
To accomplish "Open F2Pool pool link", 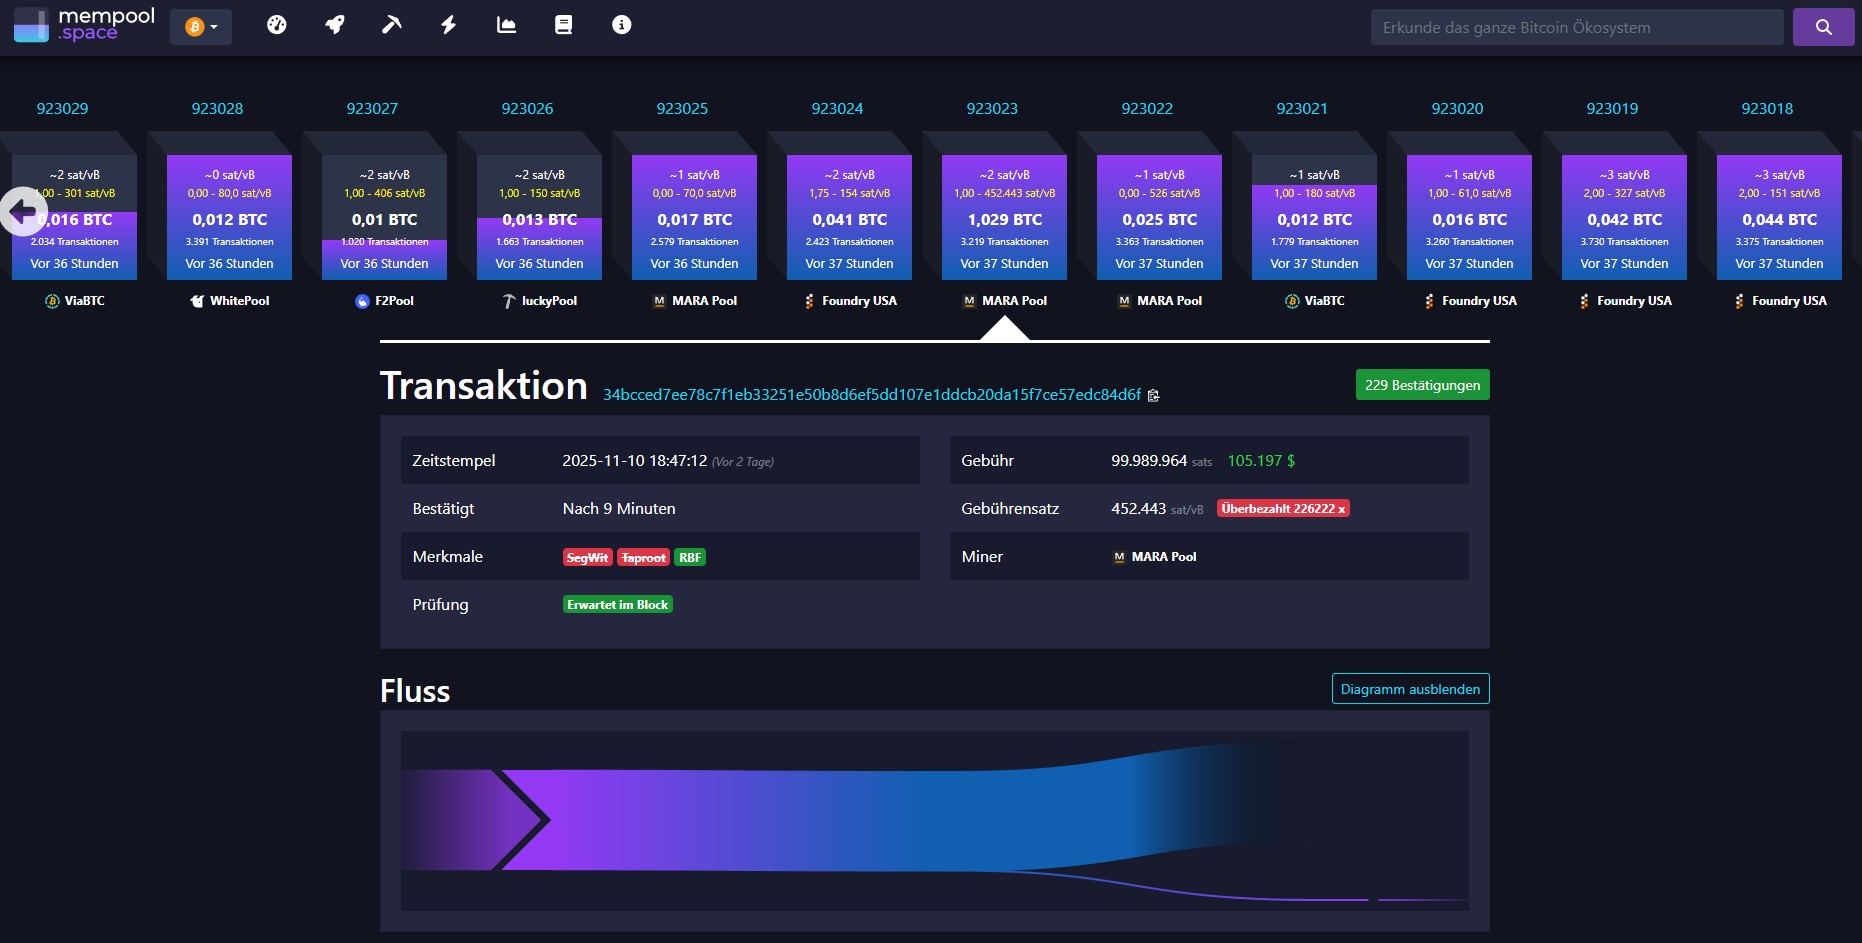I will pos(385,301).
